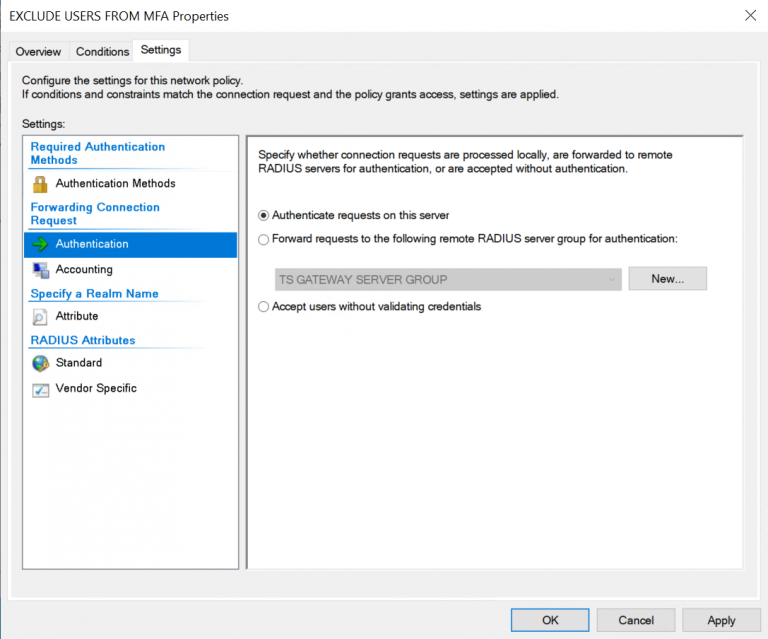Select the Attribute item label
The image size is (768, 639).
(x=77, y=316)
